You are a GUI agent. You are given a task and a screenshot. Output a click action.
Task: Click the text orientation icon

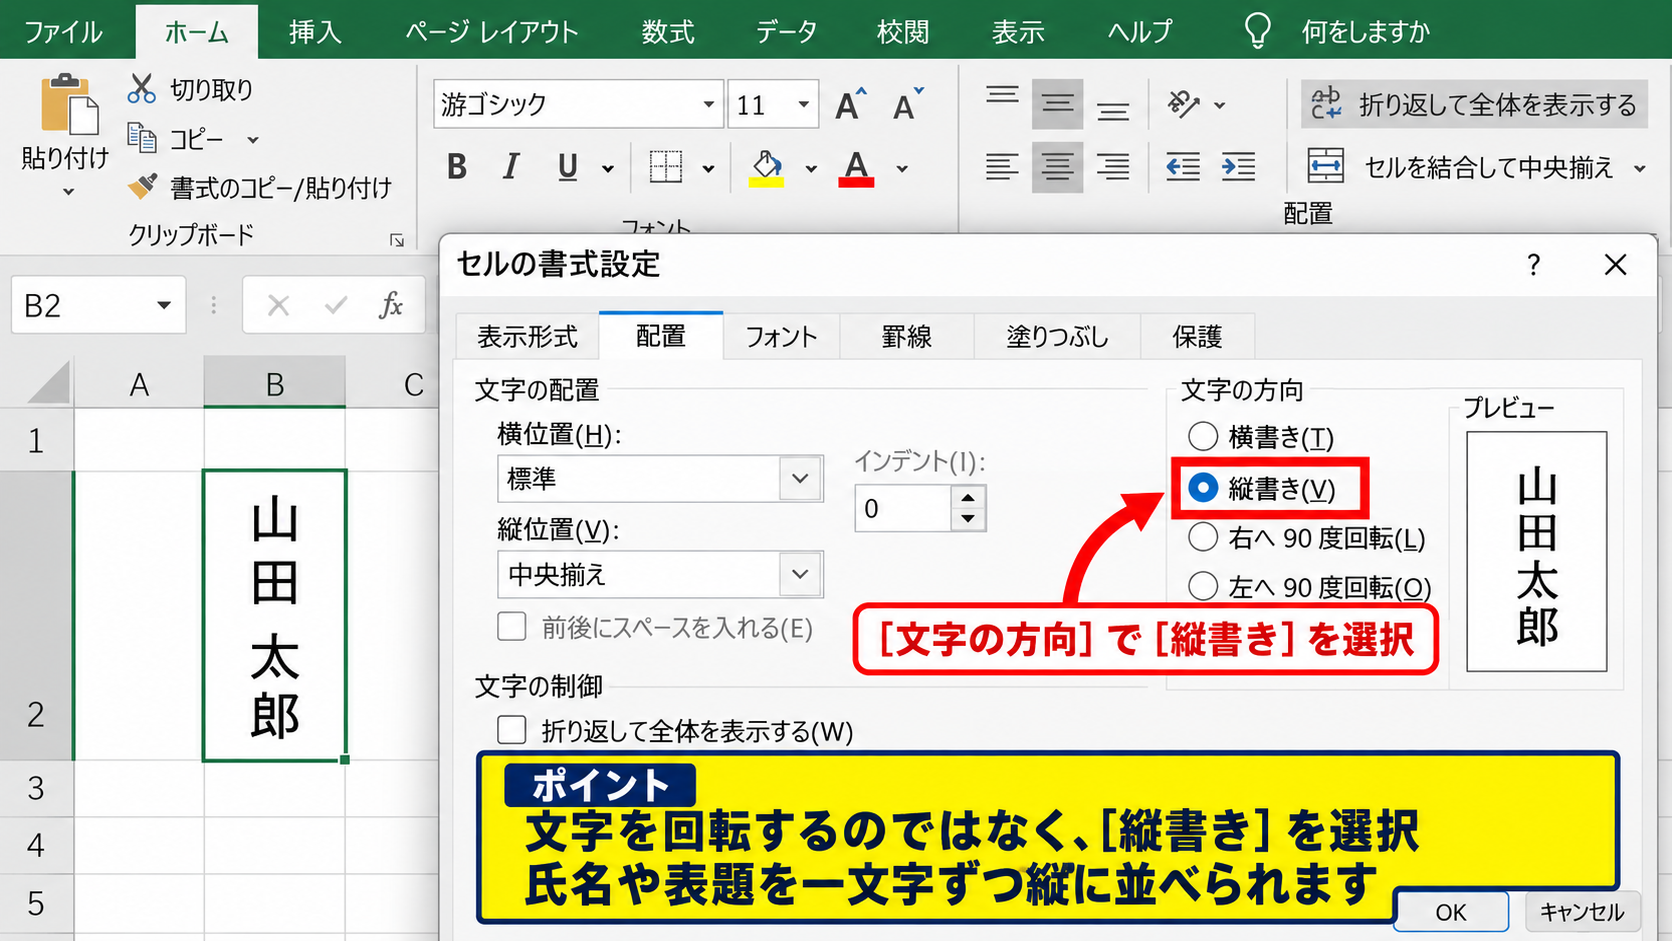point(1184,104)
